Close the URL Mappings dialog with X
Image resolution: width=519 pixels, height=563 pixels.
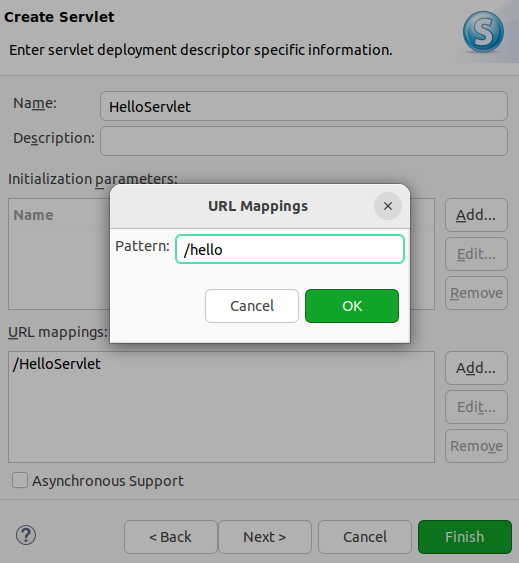pos(388,206)
